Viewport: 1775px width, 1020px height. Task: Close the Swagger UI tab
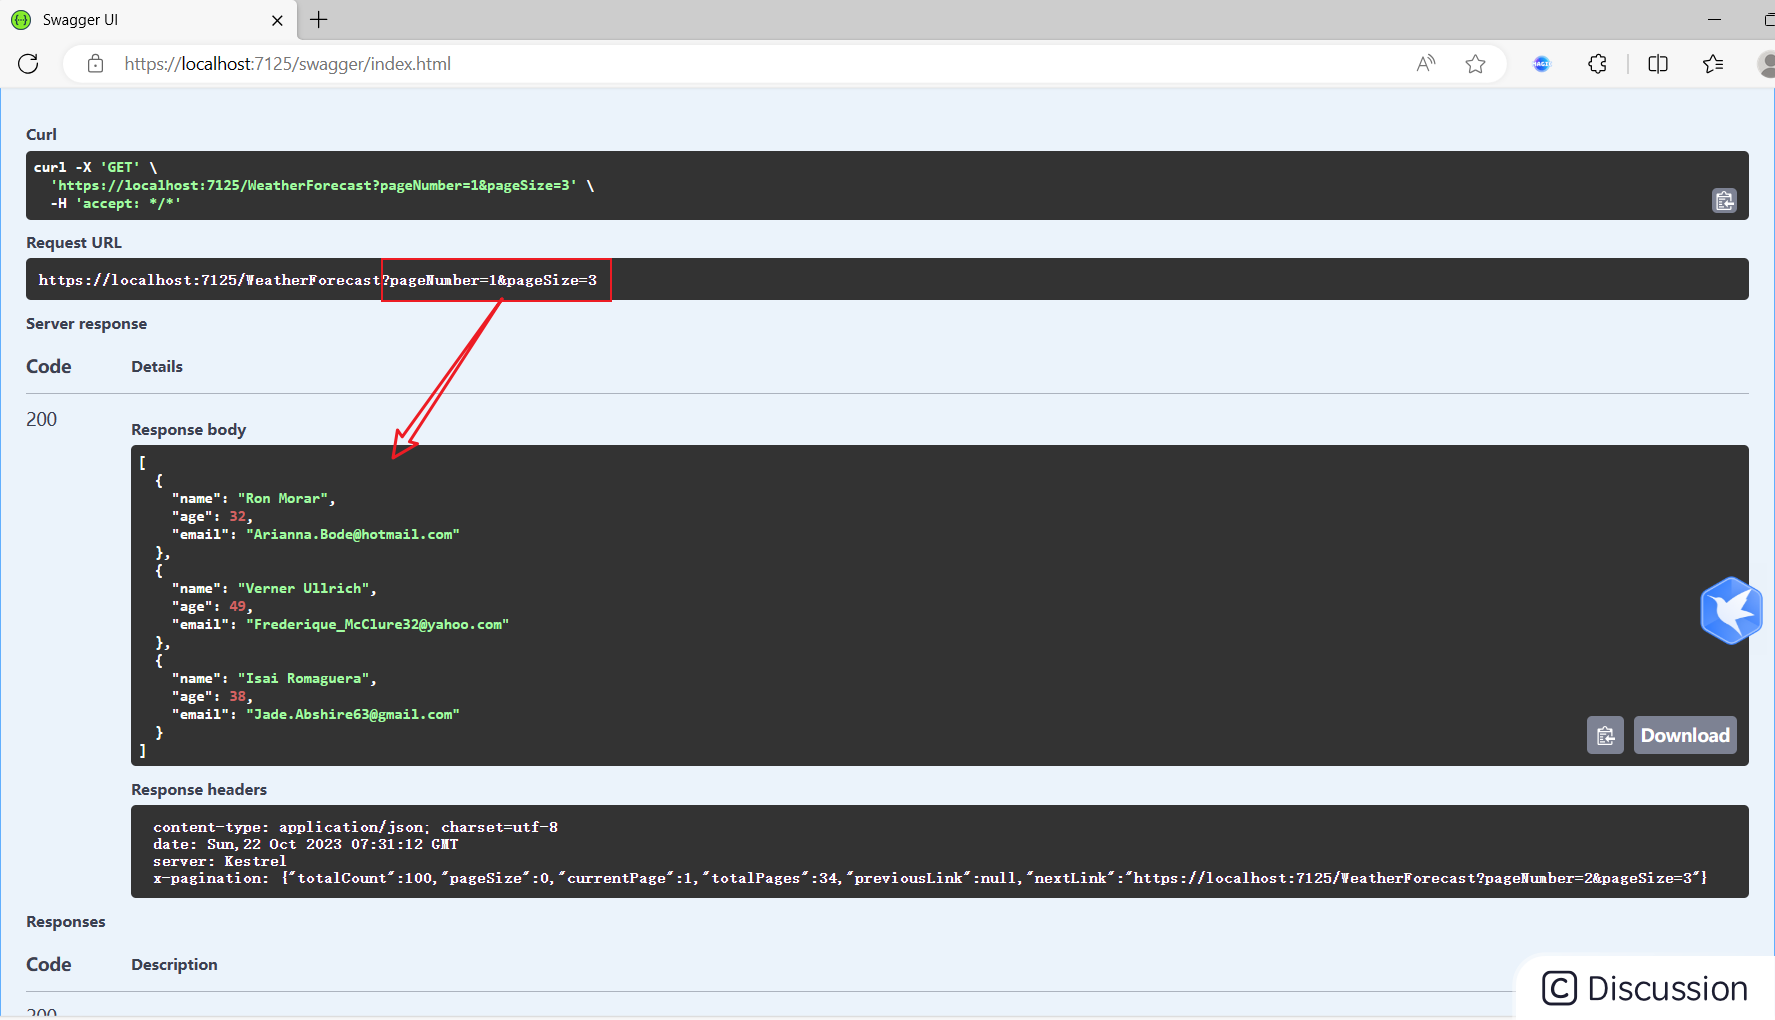point(277,20)
